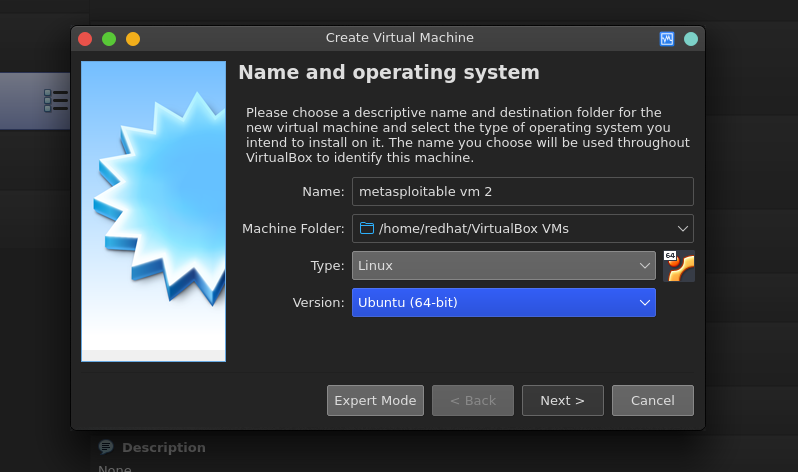Click the teal round button in title bar
The image size is (798, 472).
691,39
